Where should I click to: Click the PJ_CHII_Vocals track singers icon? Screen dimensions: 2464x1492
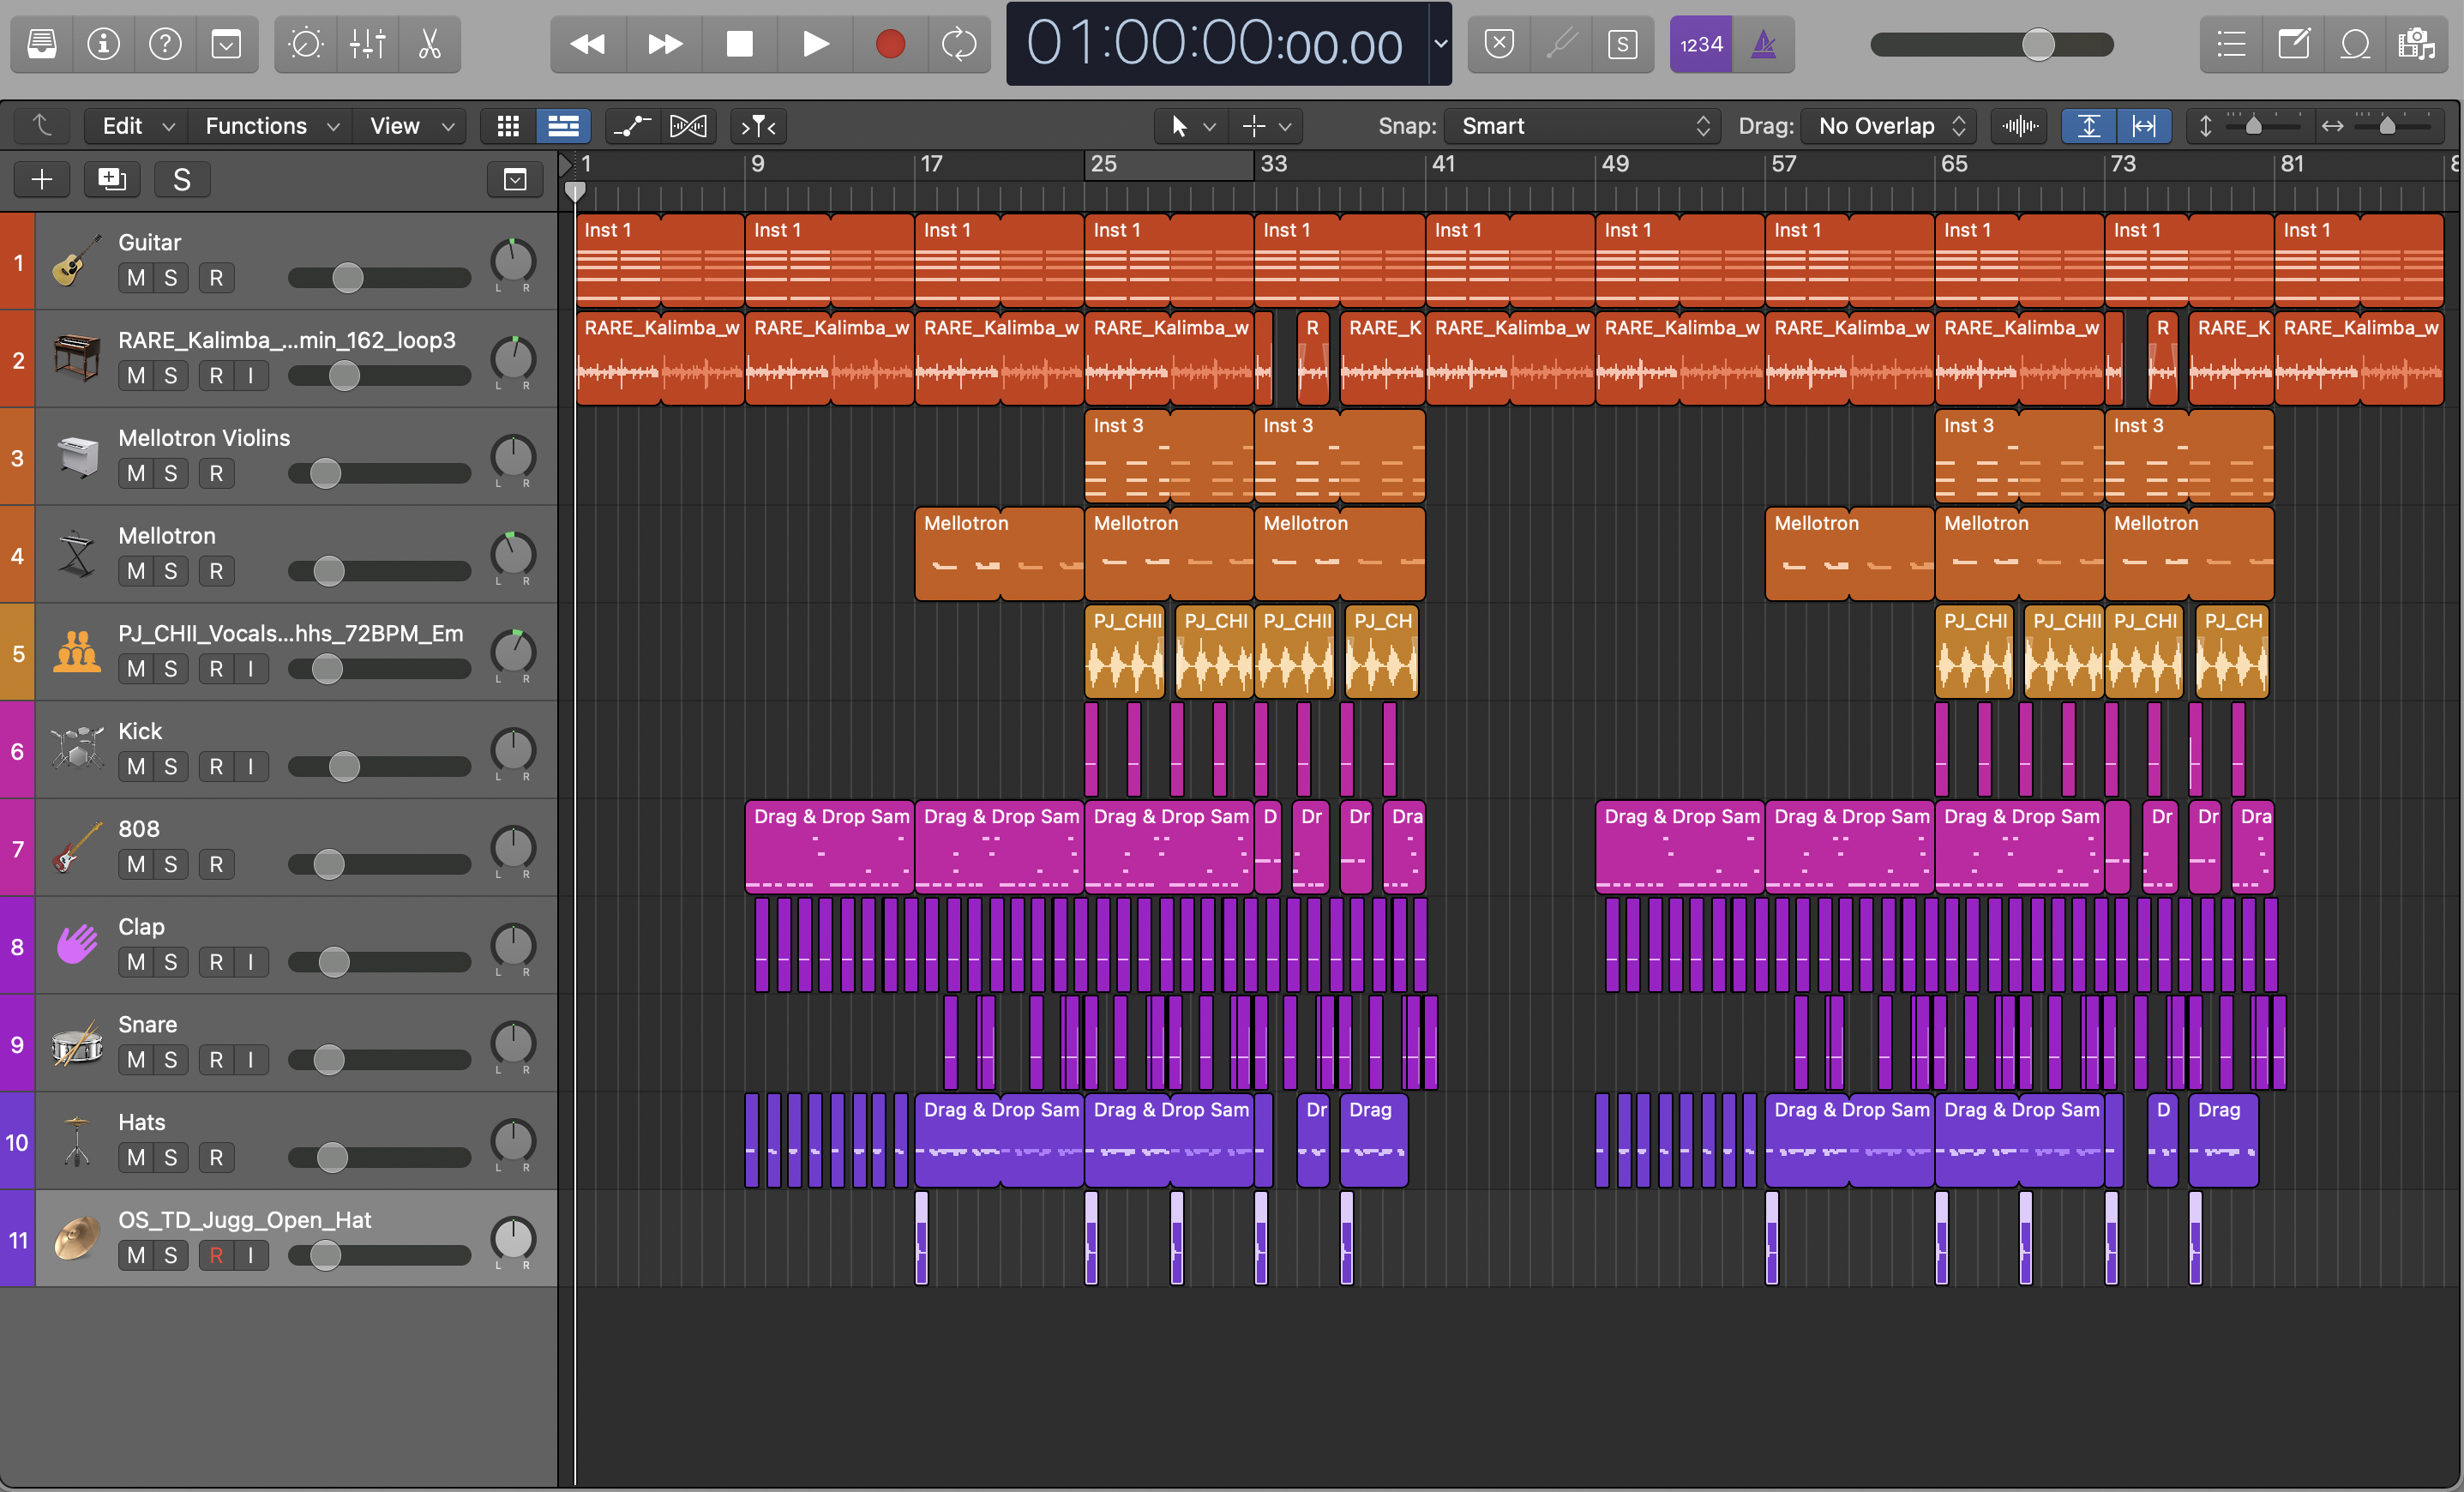[x=77, y=652]
